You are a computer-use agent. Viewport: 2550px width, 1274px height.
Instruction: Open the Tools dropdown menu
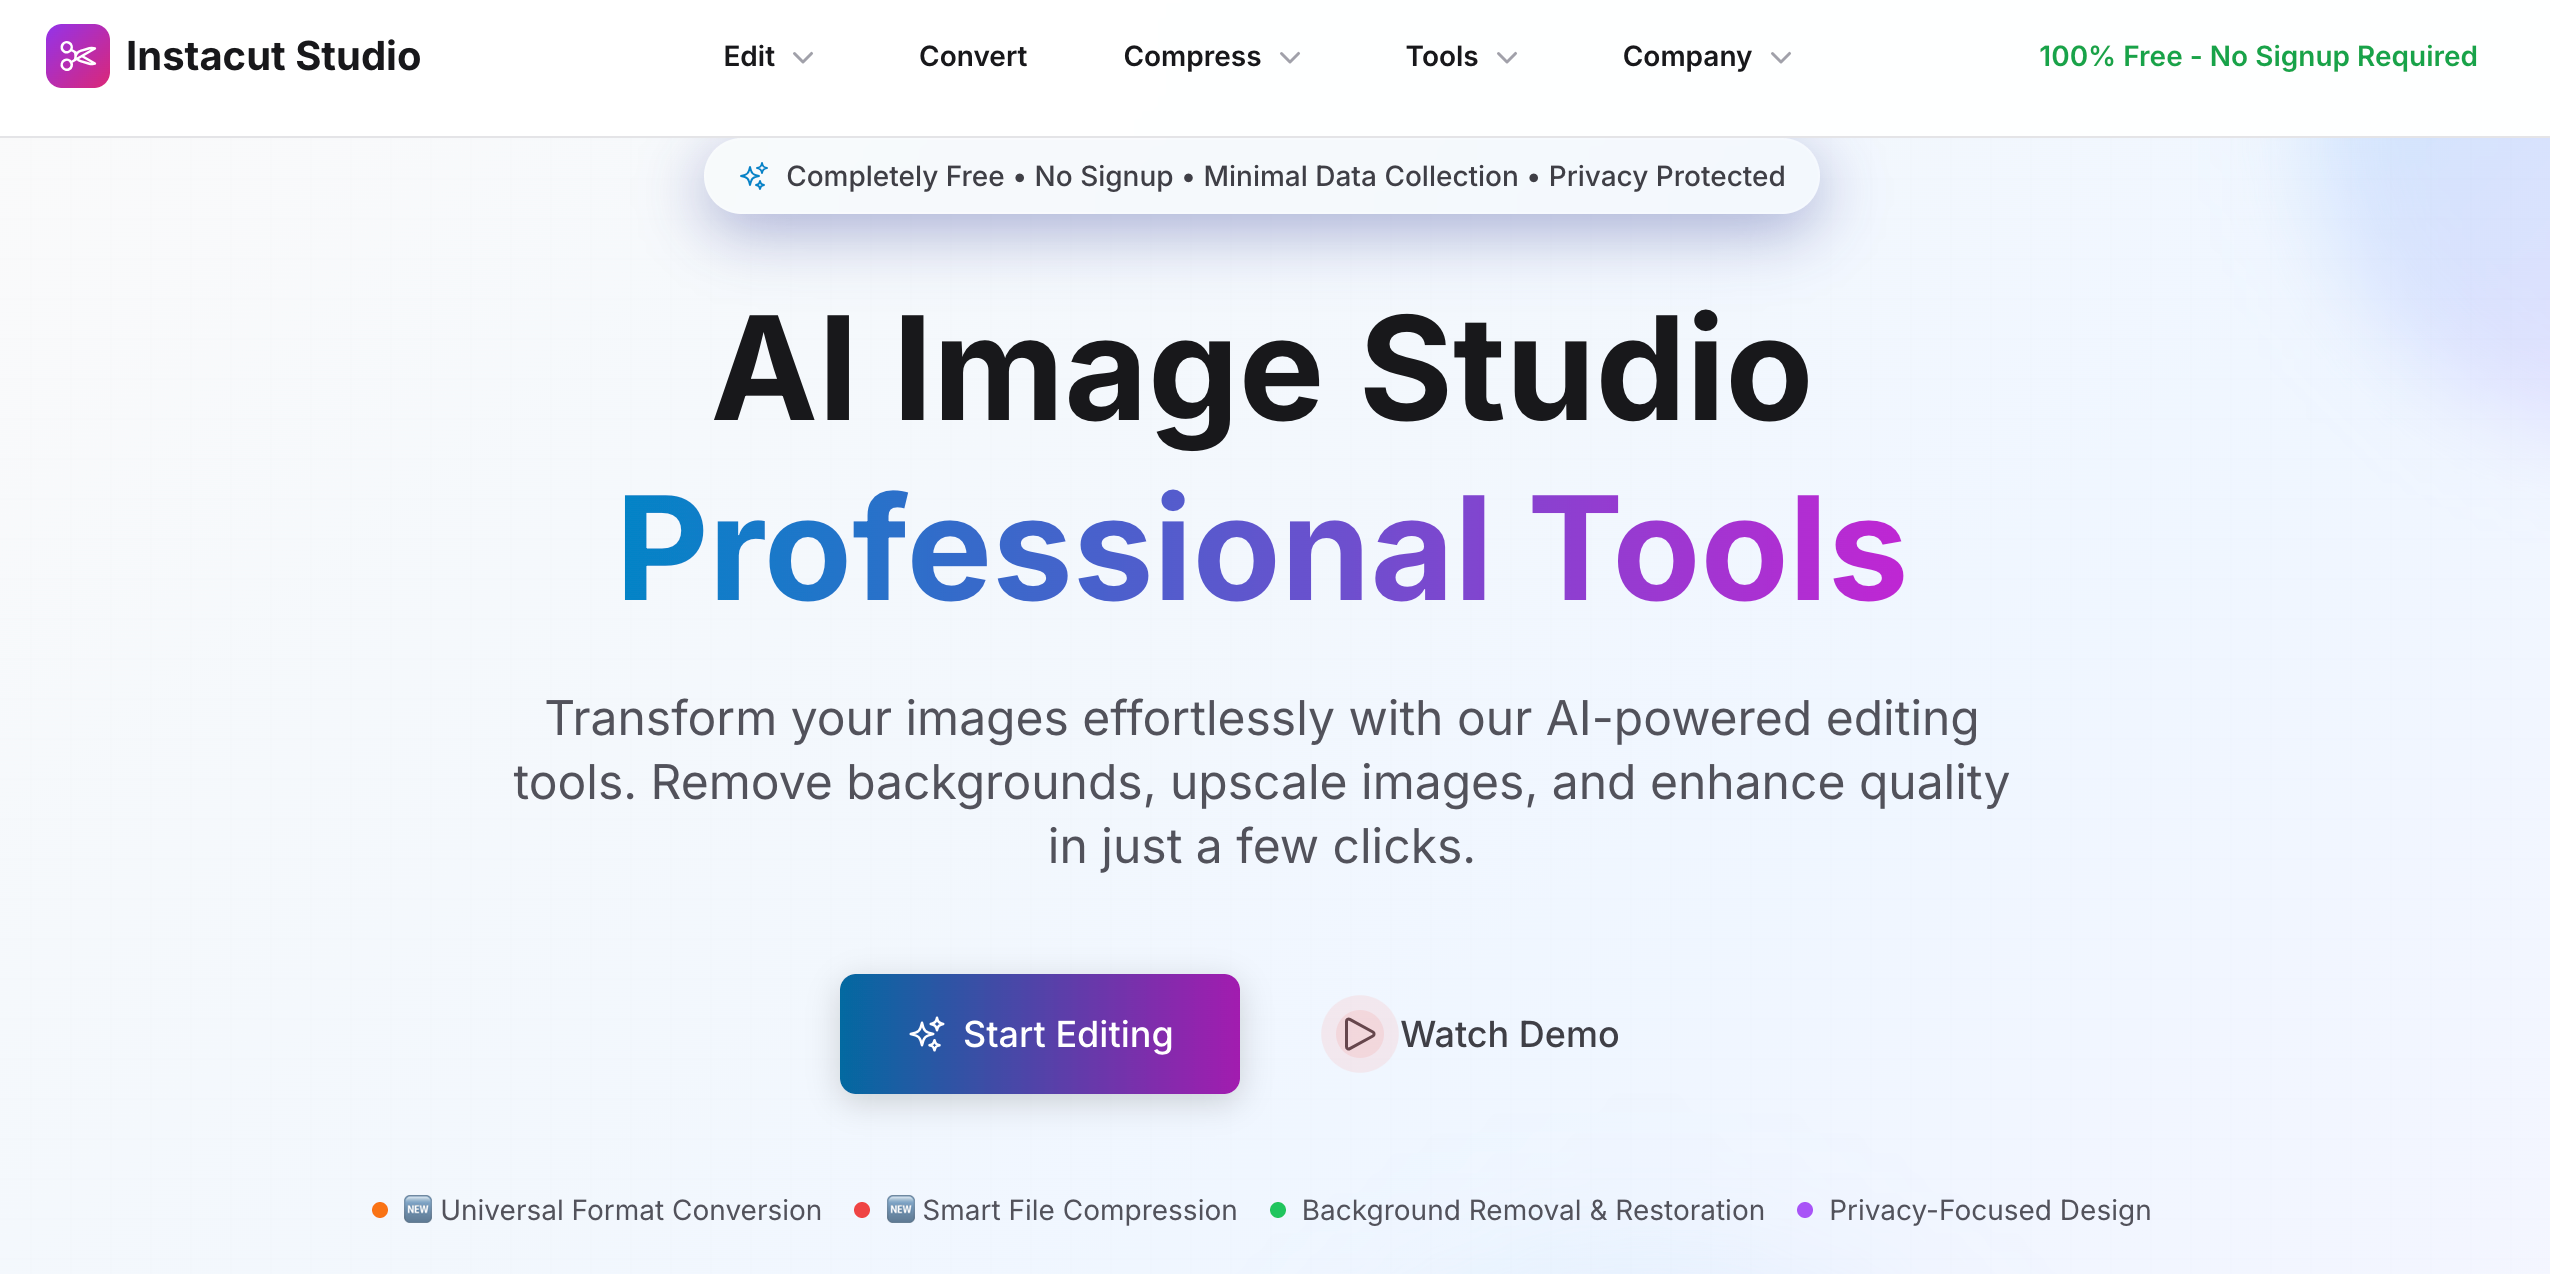coord(1458,56)
